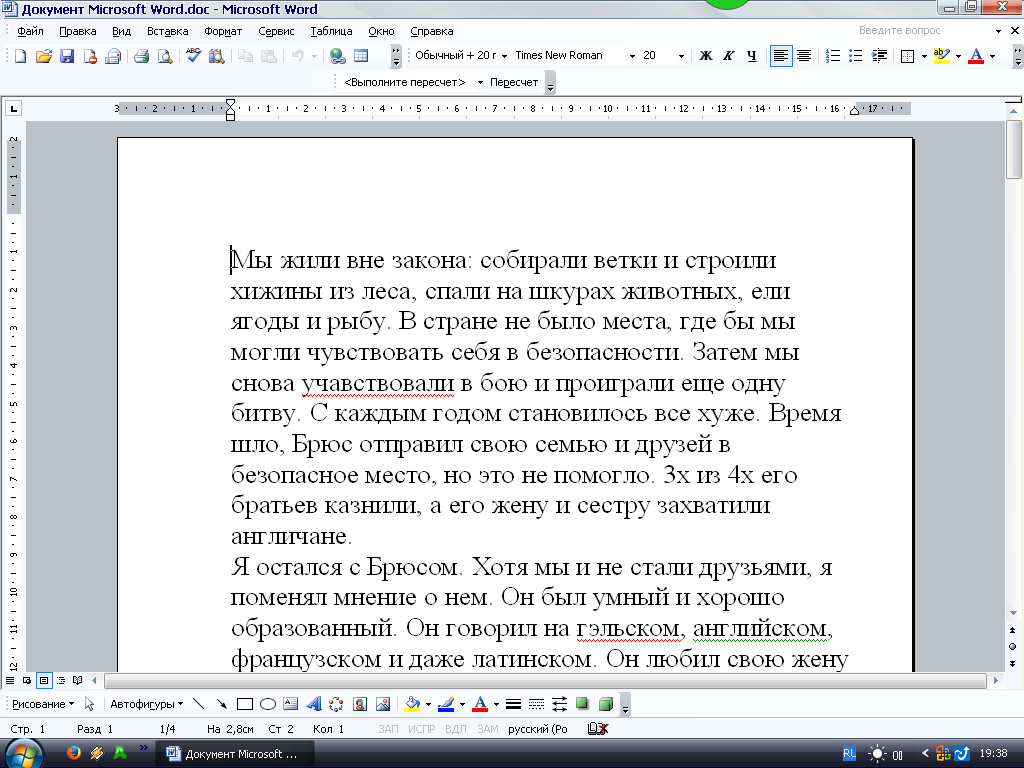Open the style dropdown 'Обычный + 20'
Viewport: 1024px width, 768px height.
pos(504,56)
